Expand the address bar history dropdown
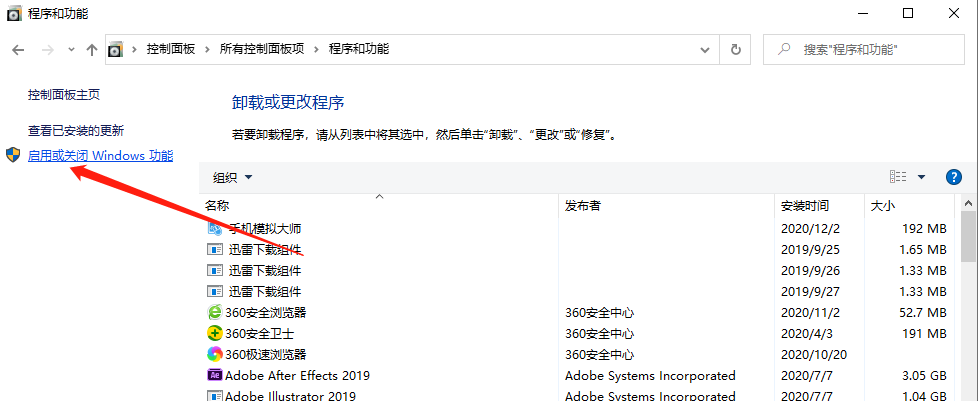The image size is (978, 401). click(x=709, y=49)
